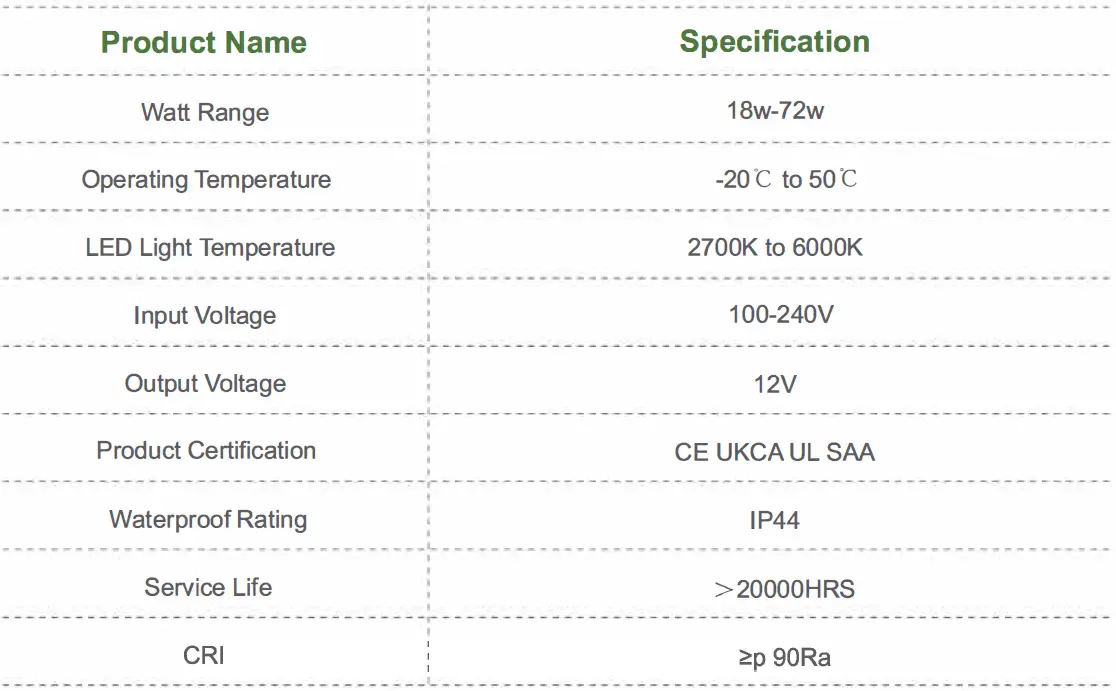Select the Service Life label
This screenshot has height=691, width=1116.
208,587
